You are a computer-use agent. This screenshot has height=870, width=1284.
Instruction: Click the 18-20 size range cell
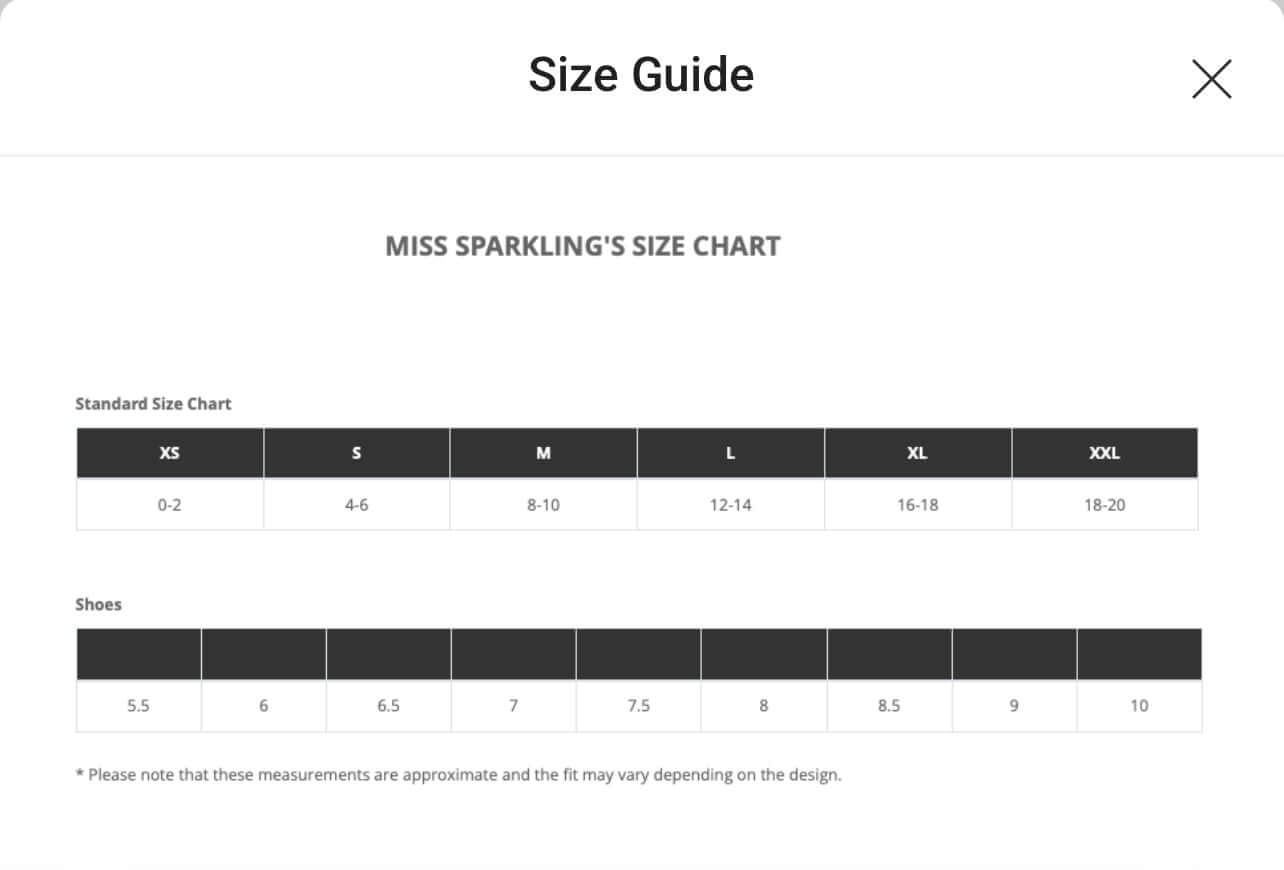tap(1104, 505)
